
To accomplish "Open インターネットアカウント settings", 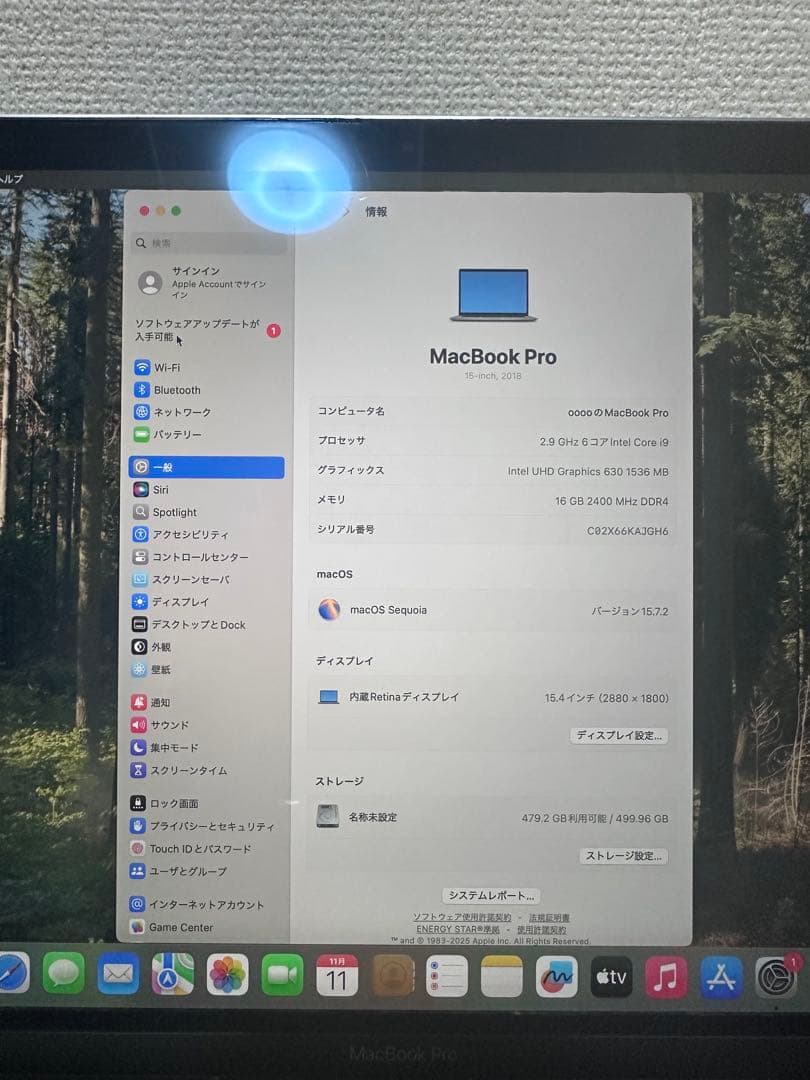I will [x=197, y=904].
